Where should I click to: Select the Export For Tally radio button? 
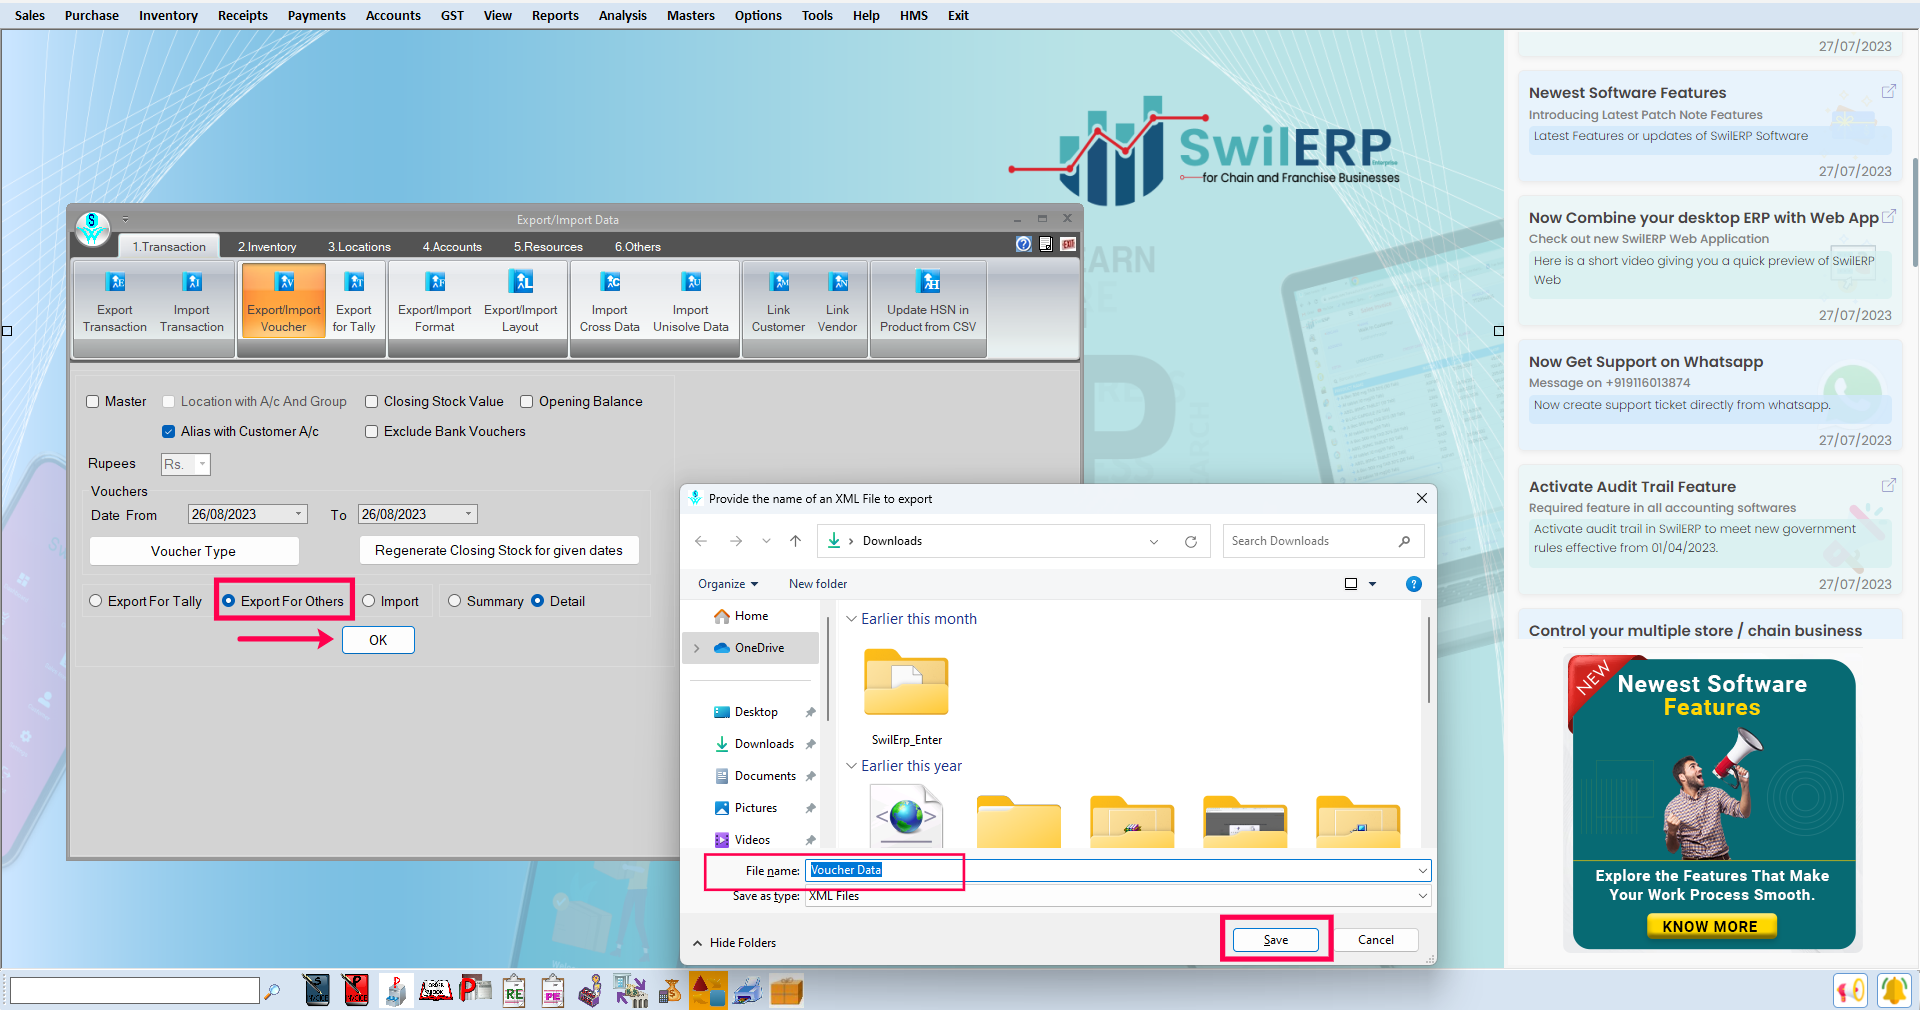[96, 601]
